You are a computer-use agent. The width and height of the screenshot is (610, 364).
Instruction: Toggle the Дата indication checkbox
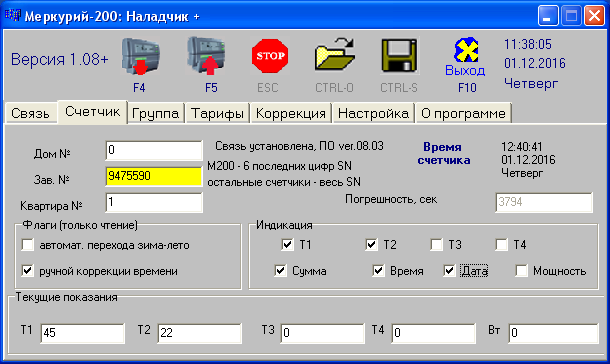pyautogui.click(x=449, y=271)
